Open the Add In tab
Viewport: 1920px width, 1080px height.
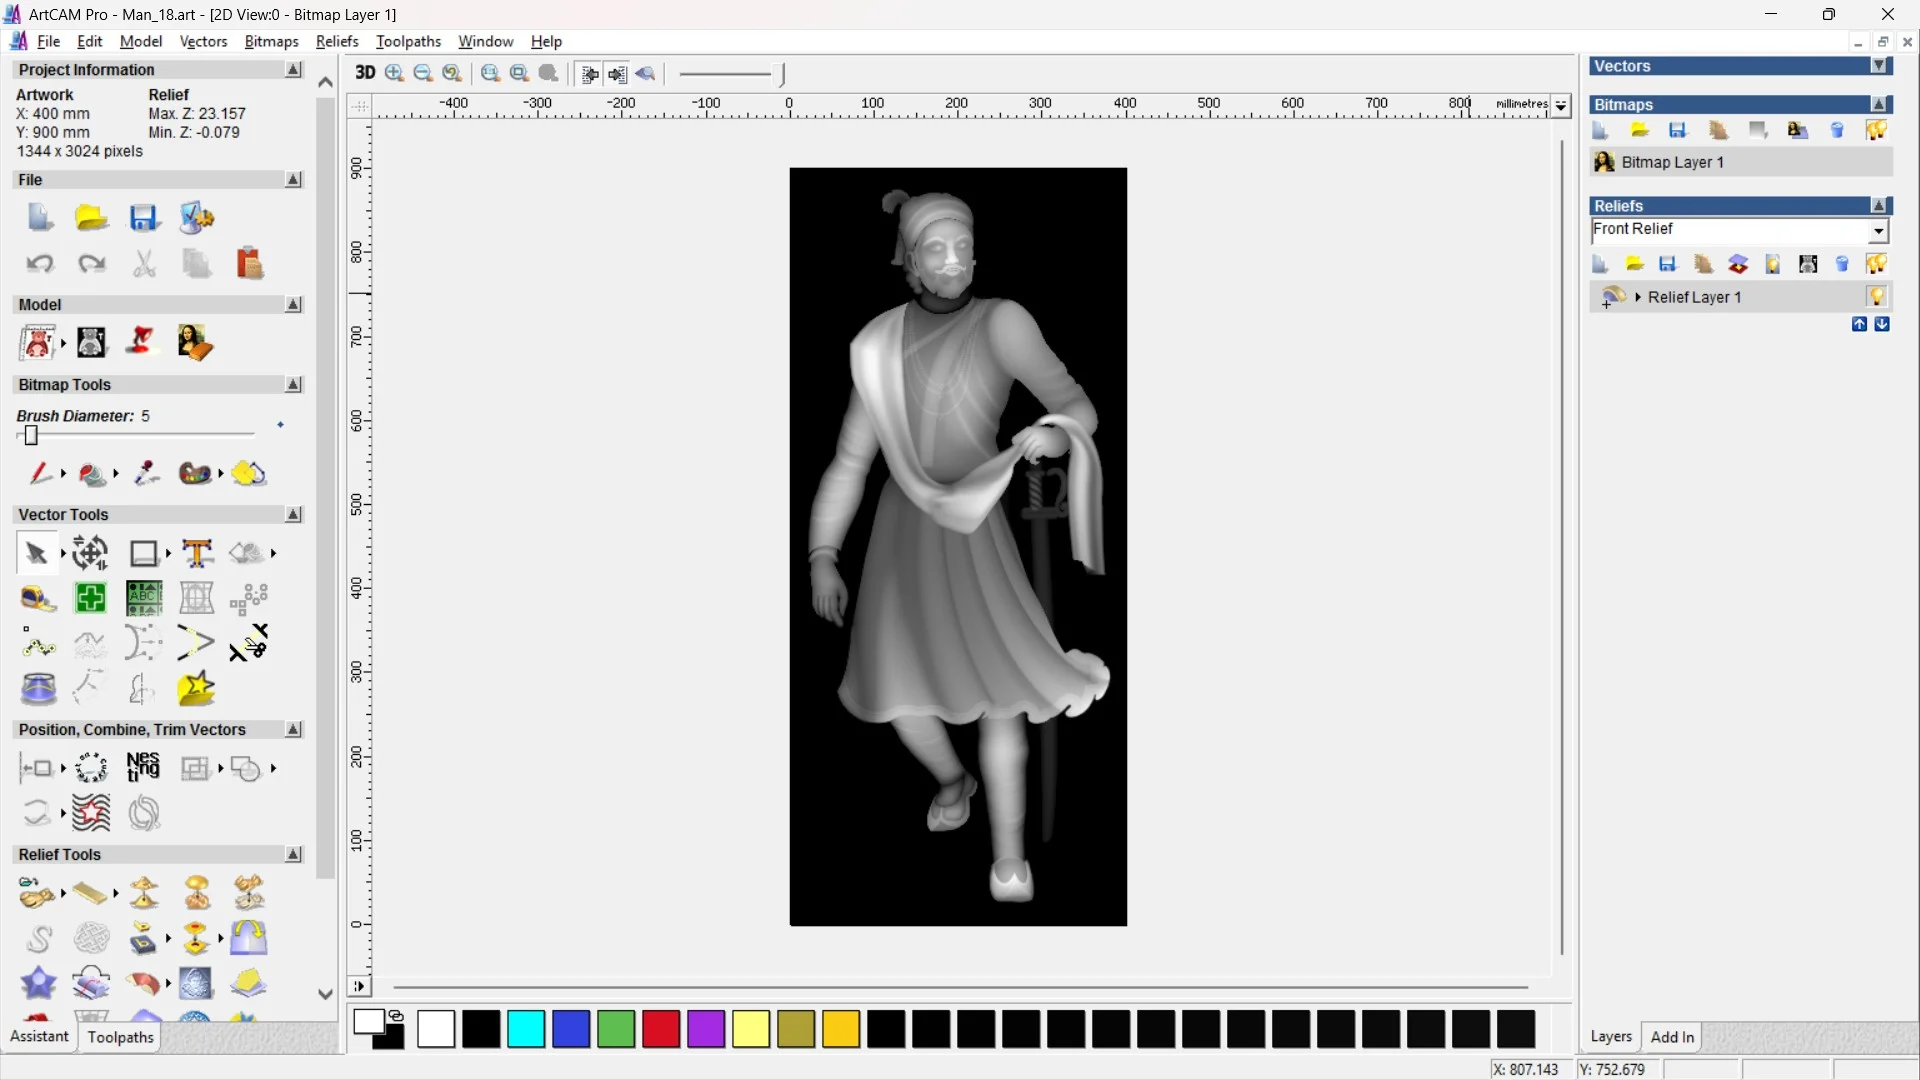(x=1672, y=1037)
